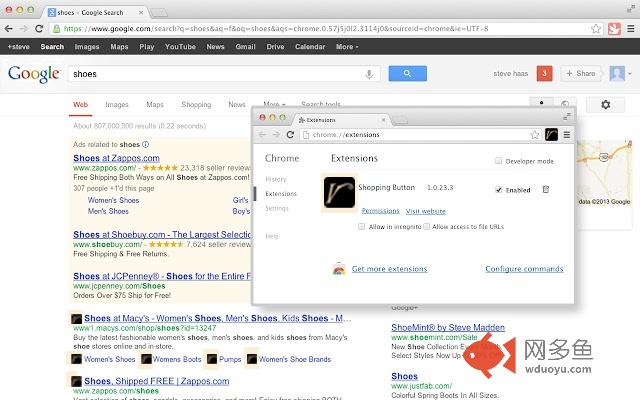Open the profile avatar account dropdown
The image size is (640, 400).
click(x=619, y=73)
